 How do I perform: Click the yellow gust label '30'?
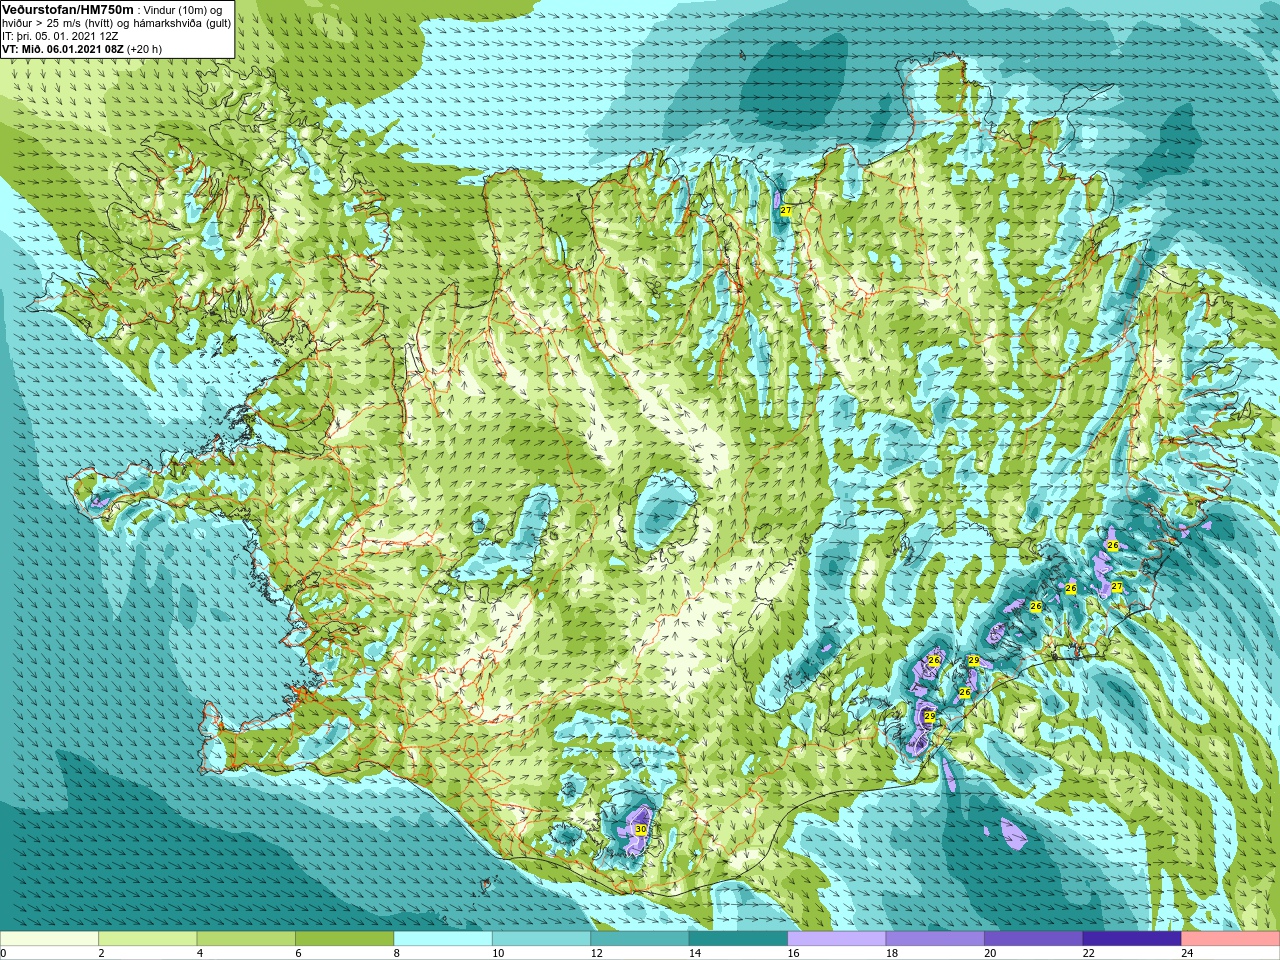(641, 830)
